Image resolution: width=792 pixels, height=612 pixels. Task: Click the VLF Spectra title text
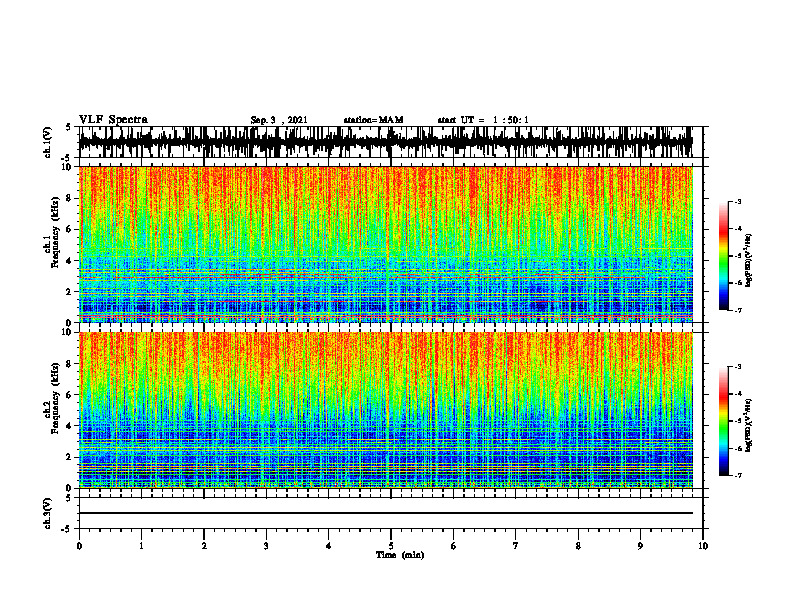pos(113,120)
